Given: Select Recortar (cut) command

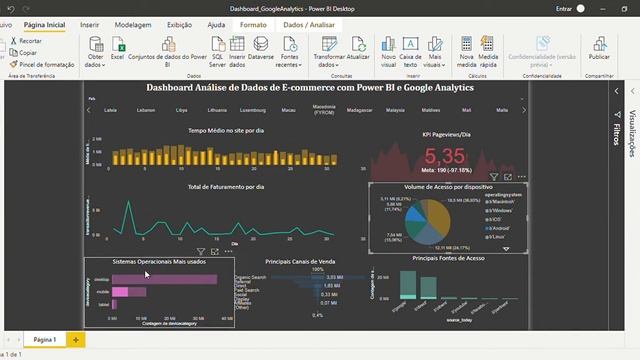Looking at the screenshot, I should pos(26,41).
